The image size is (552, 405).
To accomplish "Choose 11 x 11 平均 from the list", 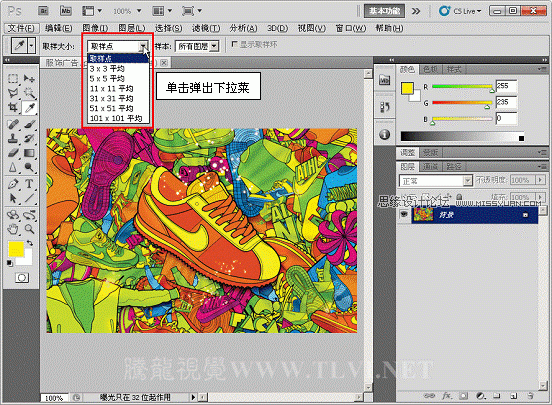I will tap(118, 88).
